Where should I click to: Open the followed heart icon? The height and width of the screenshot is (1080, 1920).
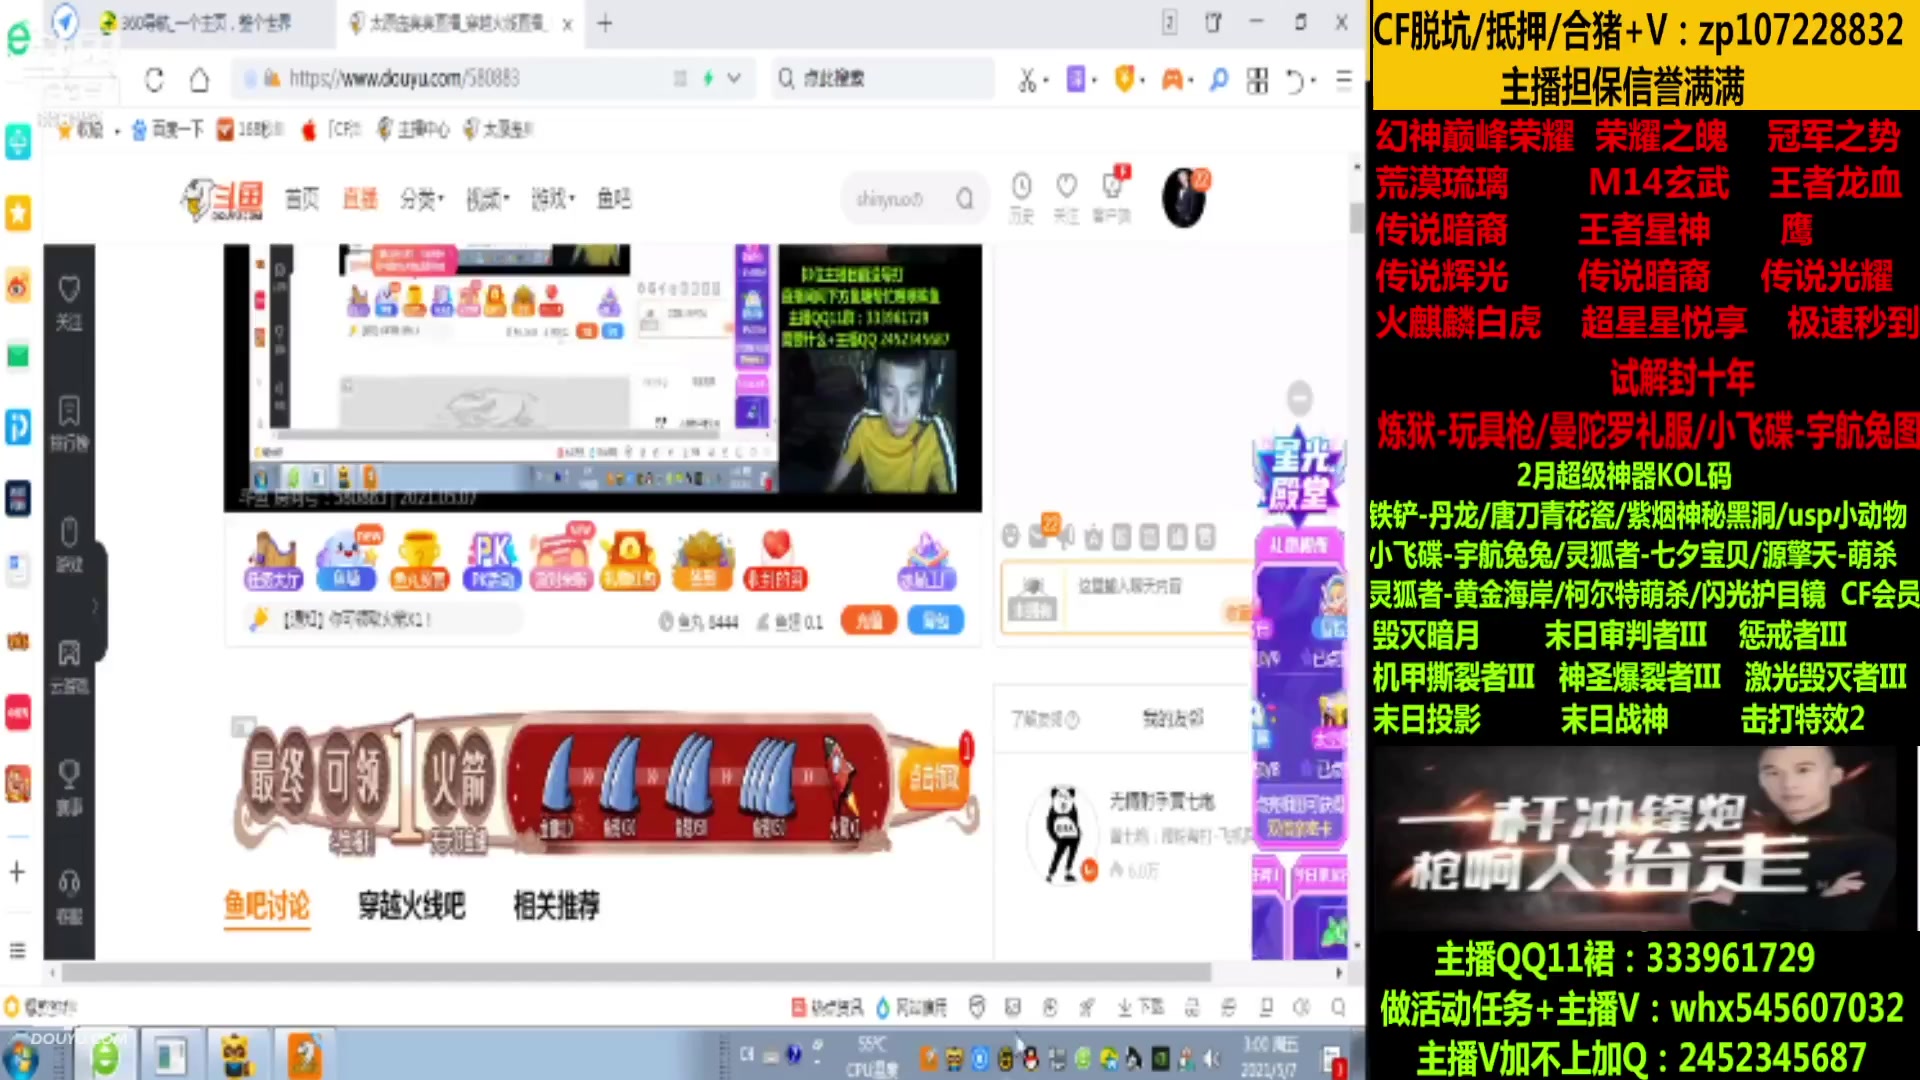tap(1066, 197)
